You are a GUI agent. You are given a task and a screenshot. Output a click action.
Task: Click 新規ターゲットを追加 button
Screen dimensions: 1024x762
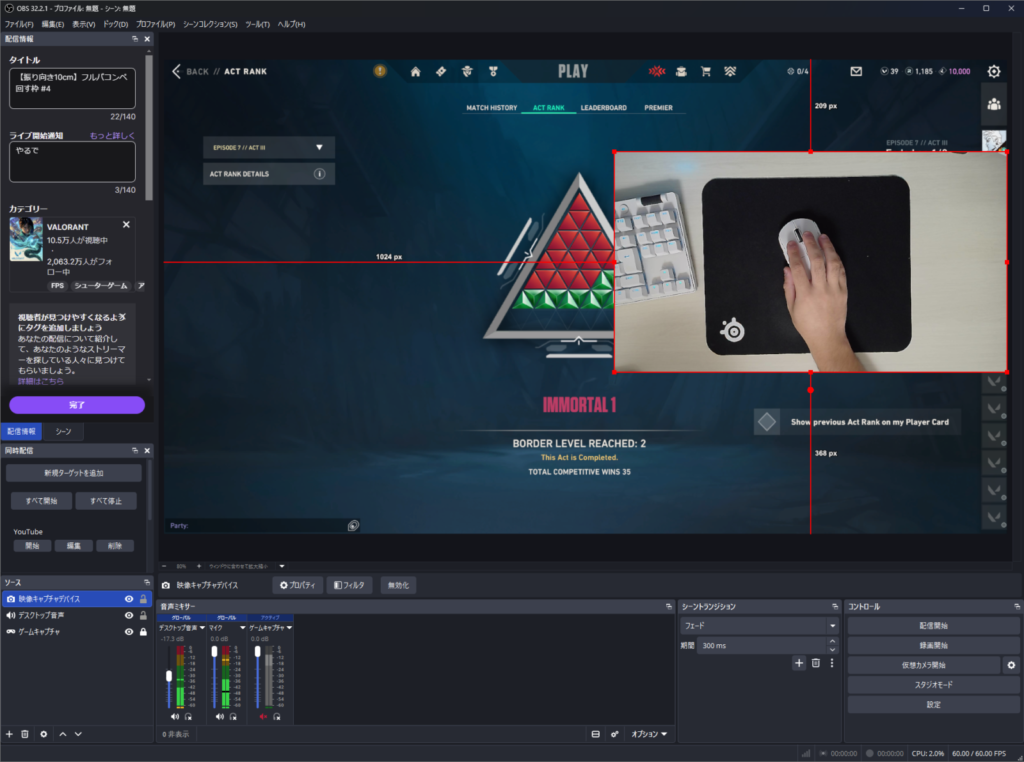pyautogui.click(x=74, y=473)
